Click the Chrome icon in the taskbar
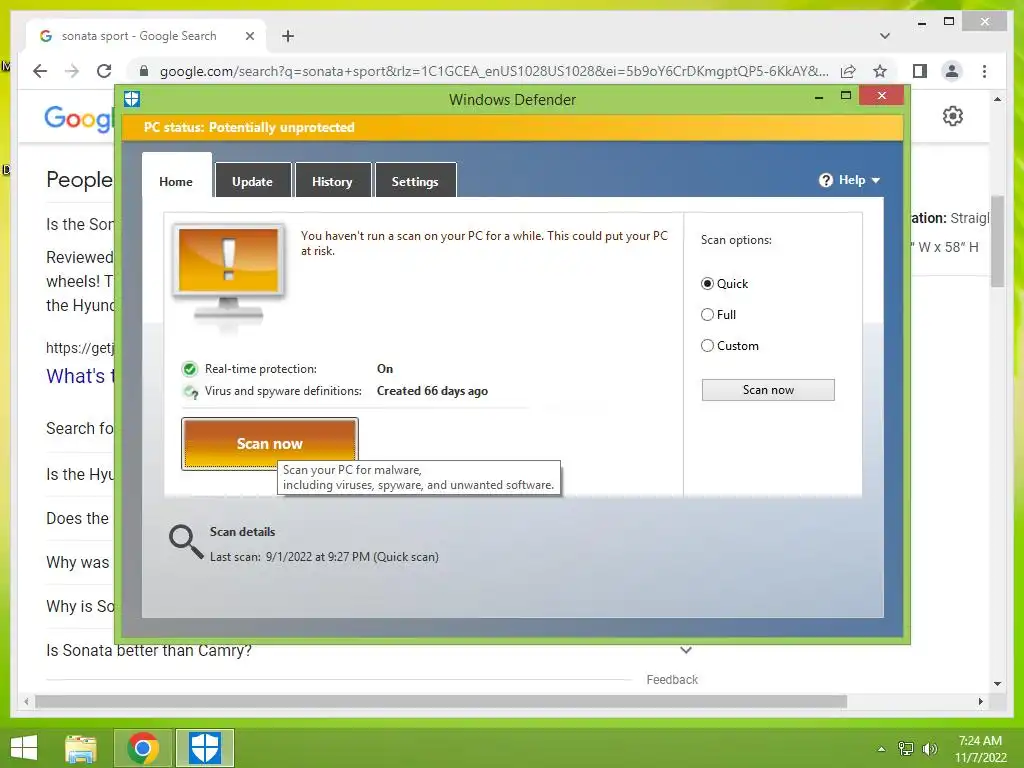 pos(143,748)
